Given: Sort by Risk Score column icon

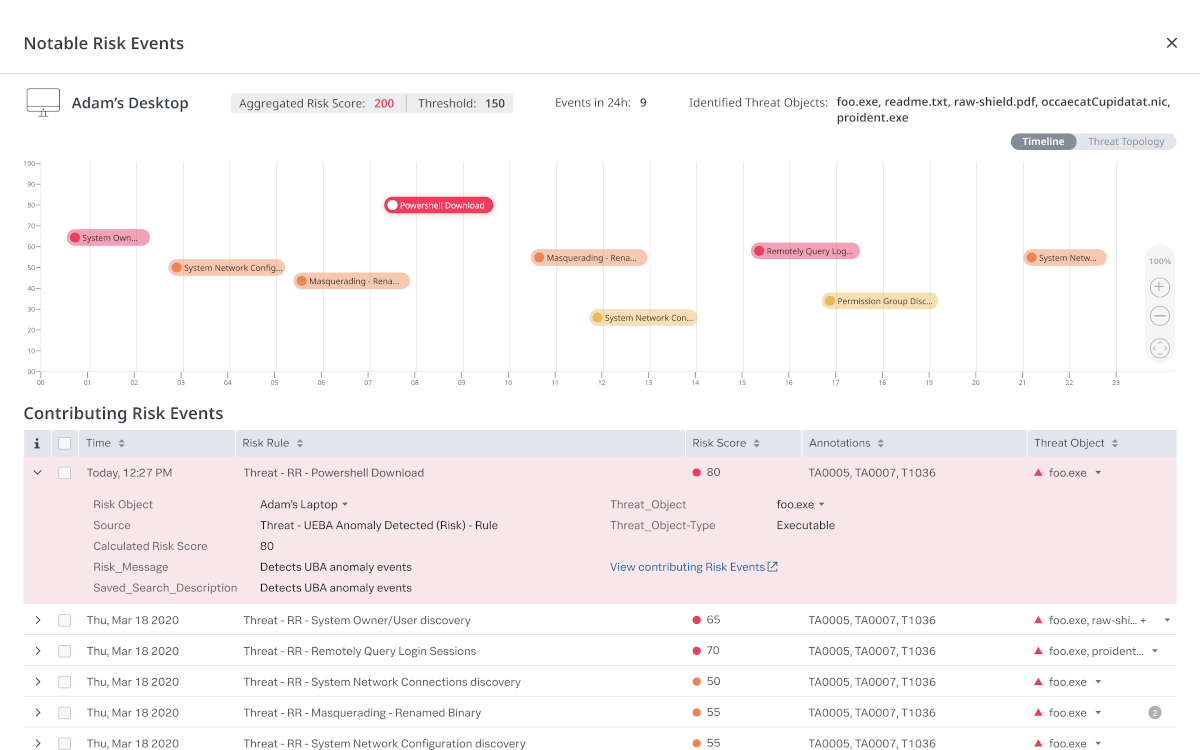Looking at the screenshot, I should coord(756,443).
